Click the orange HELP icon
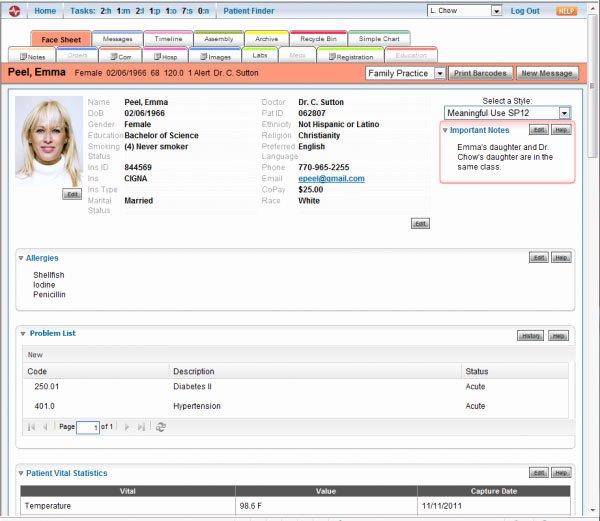The image size is (600, 521). click(x=566, y=11)
